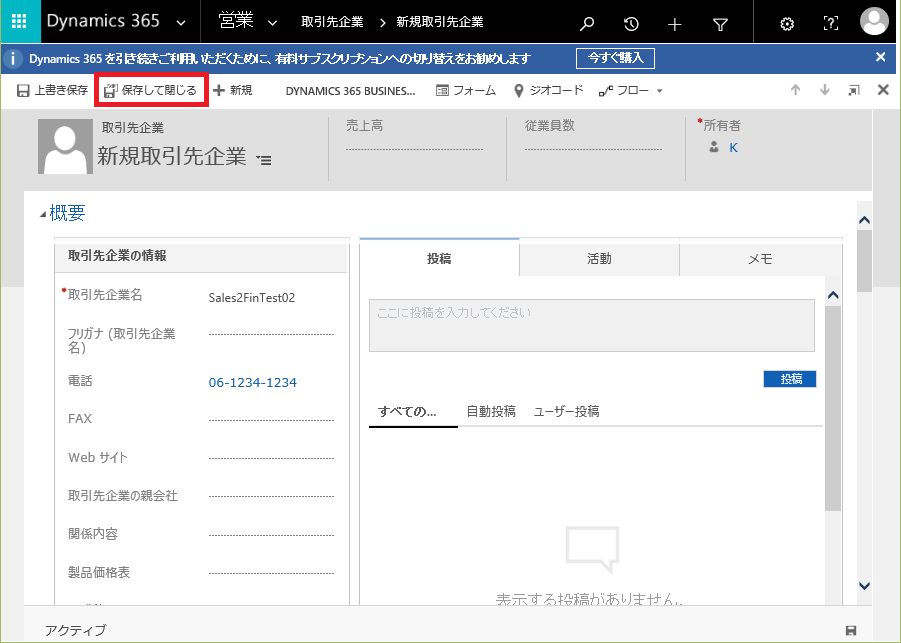Open DYNAMICS 365 BUSINES... command
Screen dimensions: 901x643
(x=351, y=91)
